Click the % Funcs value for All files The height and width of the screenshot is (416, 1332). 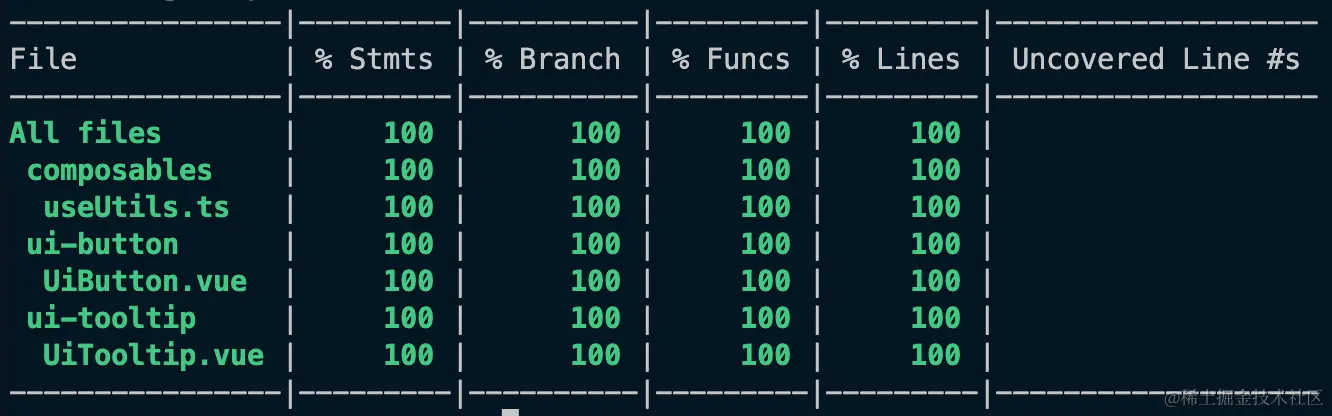766,133
